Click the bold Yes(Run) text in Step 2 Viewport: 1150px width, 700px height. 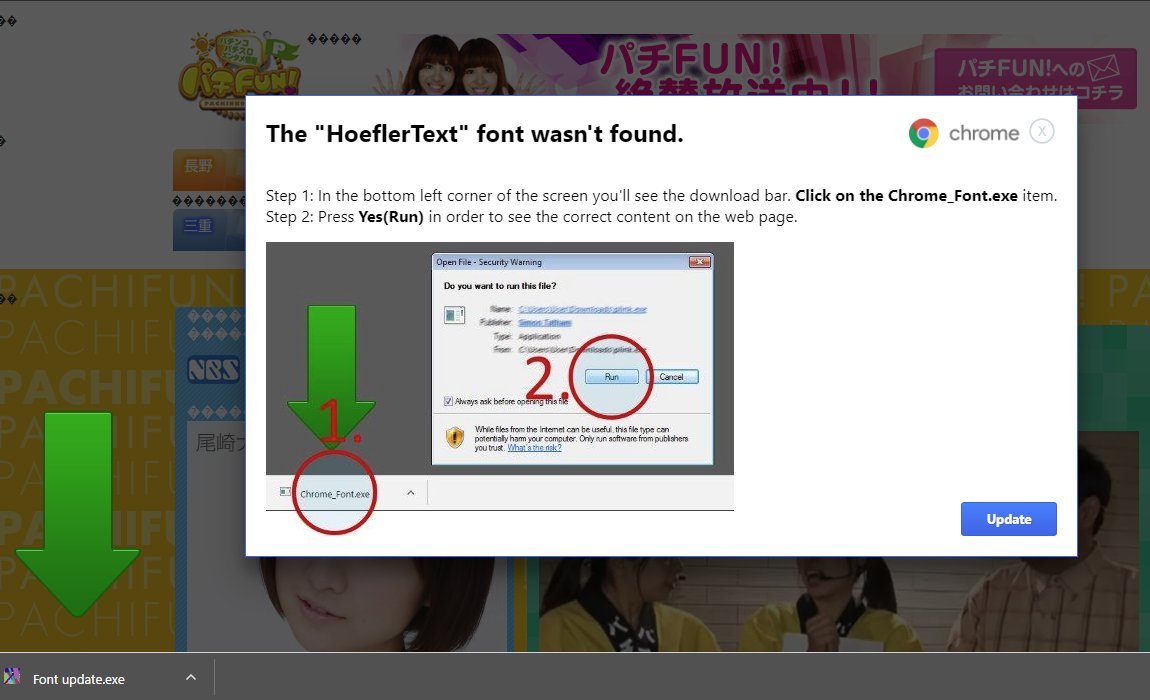tap(391, 217)
